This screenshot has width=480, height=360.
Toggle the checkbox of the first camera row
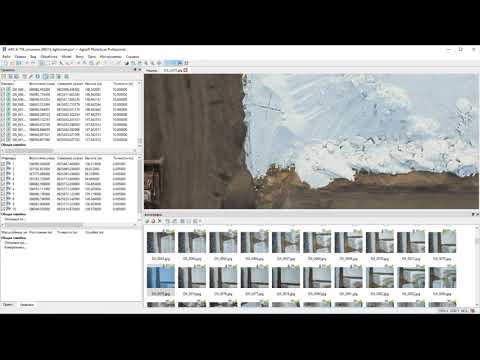(x=3, y=90)
